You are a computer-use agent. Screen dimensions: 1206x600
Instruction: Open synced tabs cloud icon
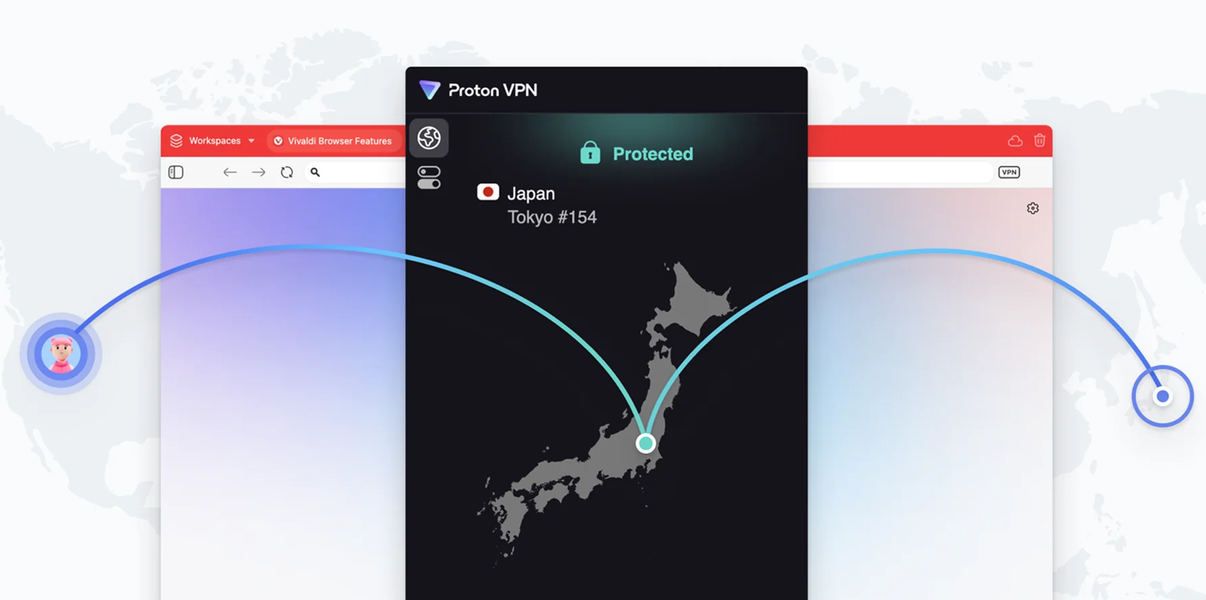coord(1015,141)
